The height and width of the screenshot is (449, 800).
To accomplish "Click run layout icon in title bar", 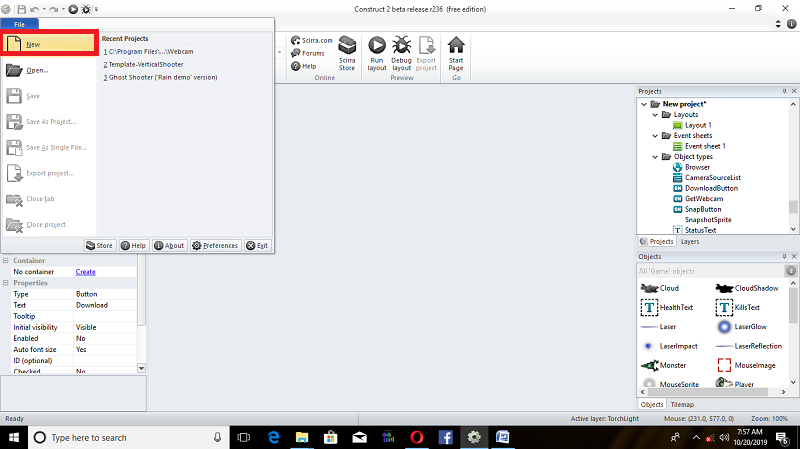I will click(x=73, y=9).
